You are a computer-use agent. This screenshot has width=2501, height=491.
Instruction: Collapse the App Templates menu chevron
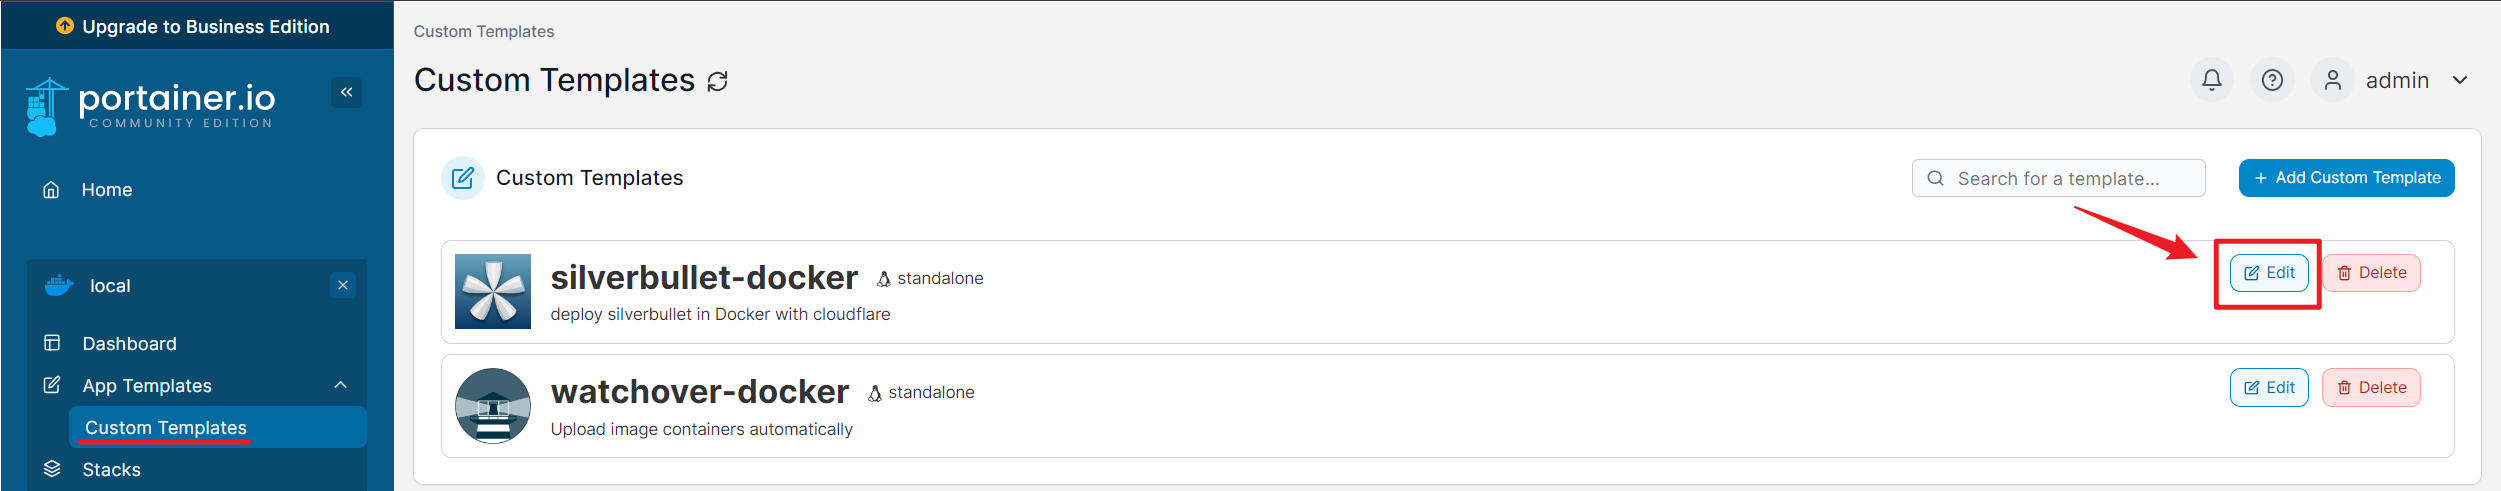click(341, 385)
